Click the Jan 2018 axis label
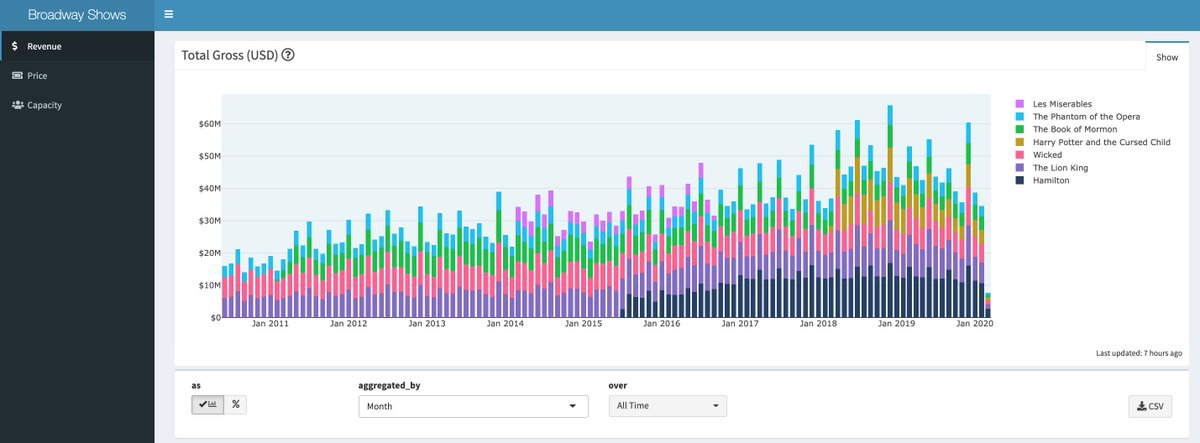 coord(819,324)
